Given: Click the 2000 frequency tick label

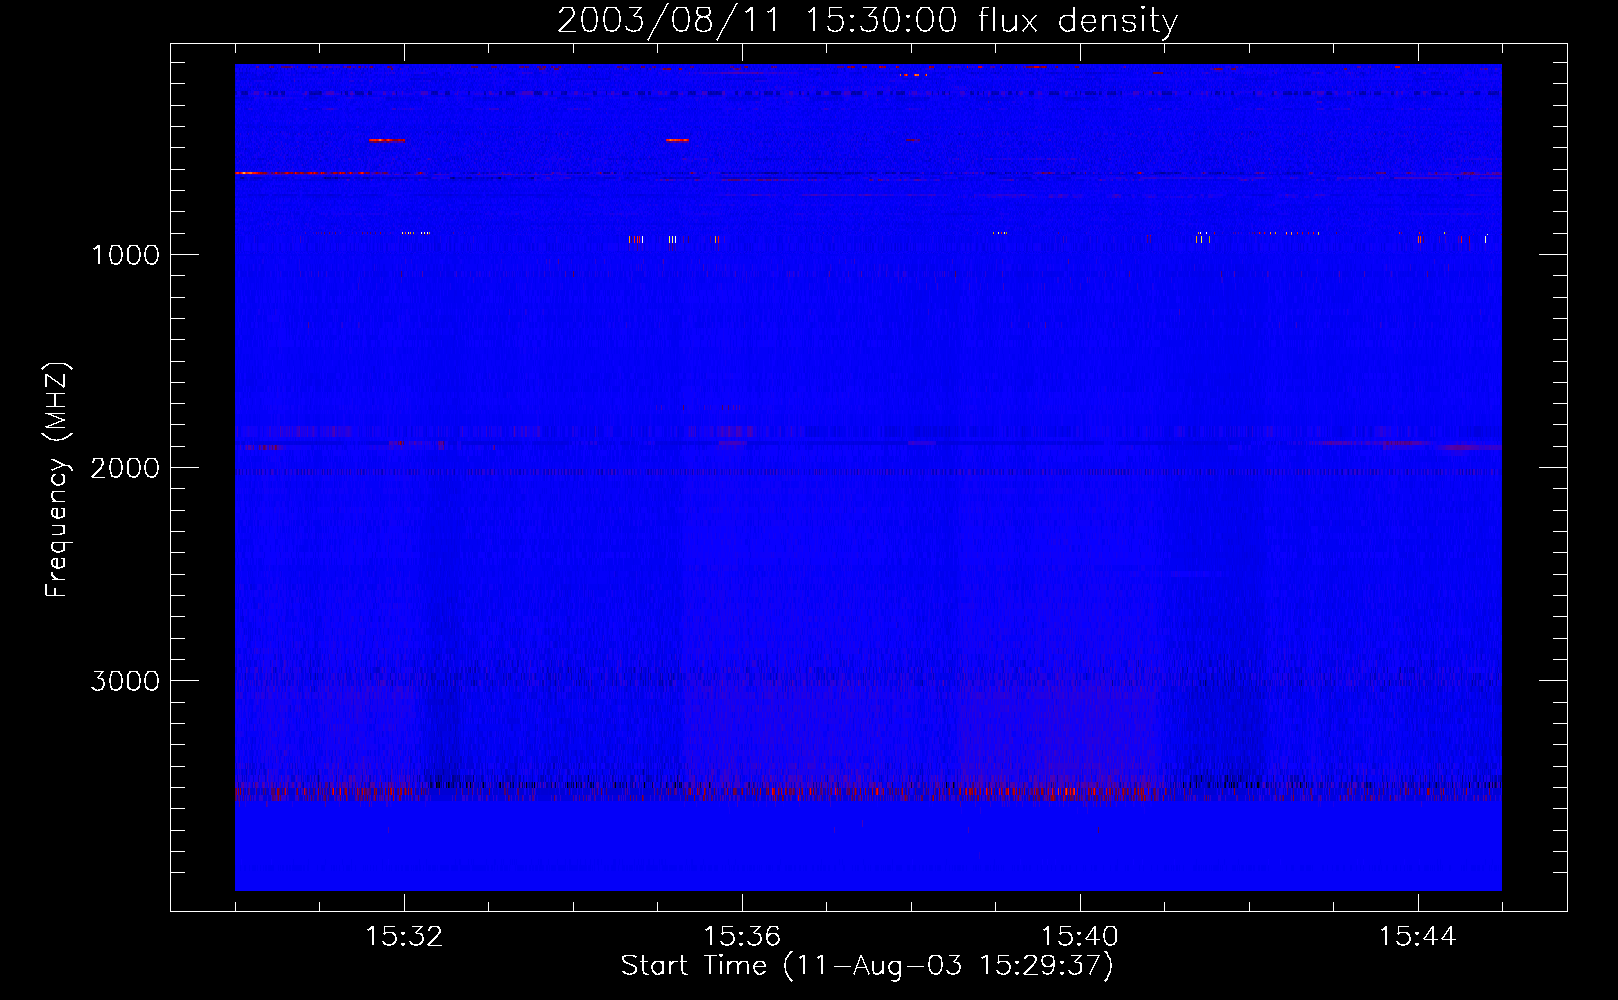Looking at the screenshot, I should coord(125,468).
